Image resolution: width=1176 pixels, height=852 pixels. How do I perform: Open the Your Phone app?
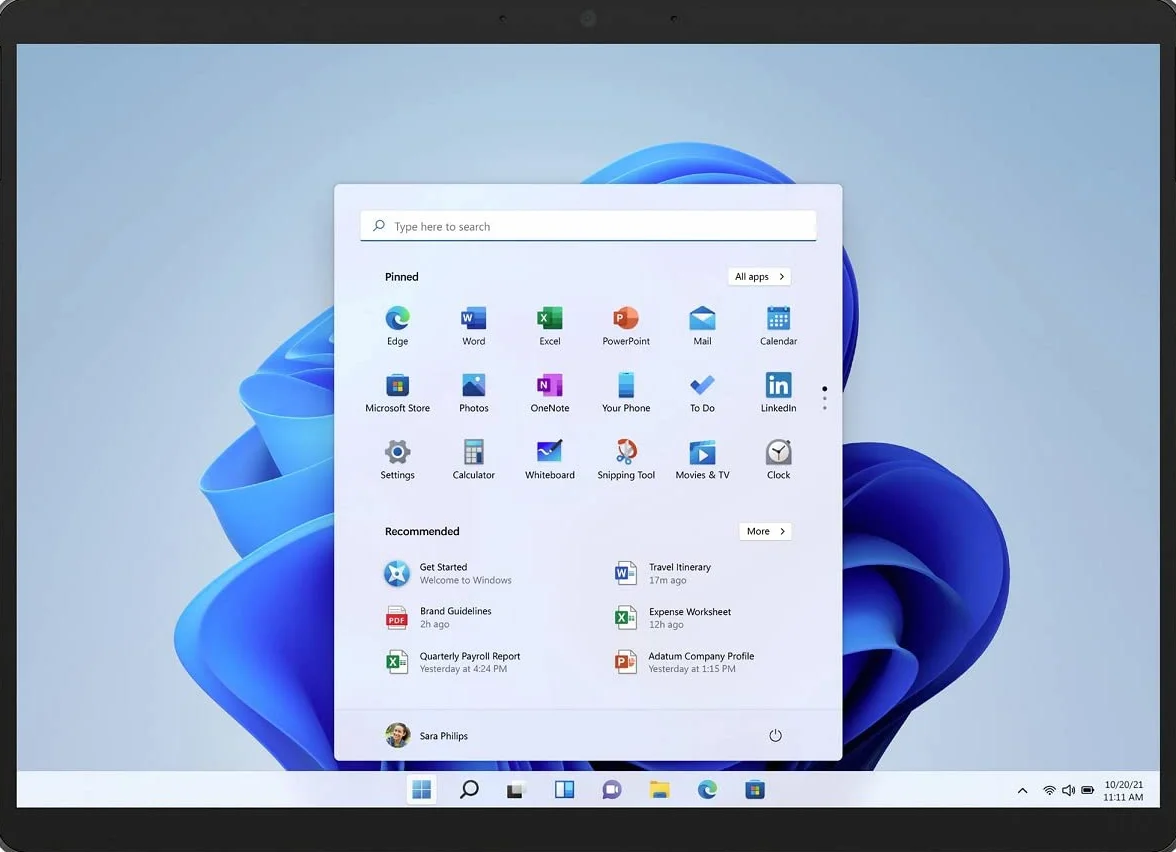pyautogui.click(x=626, y=392)
